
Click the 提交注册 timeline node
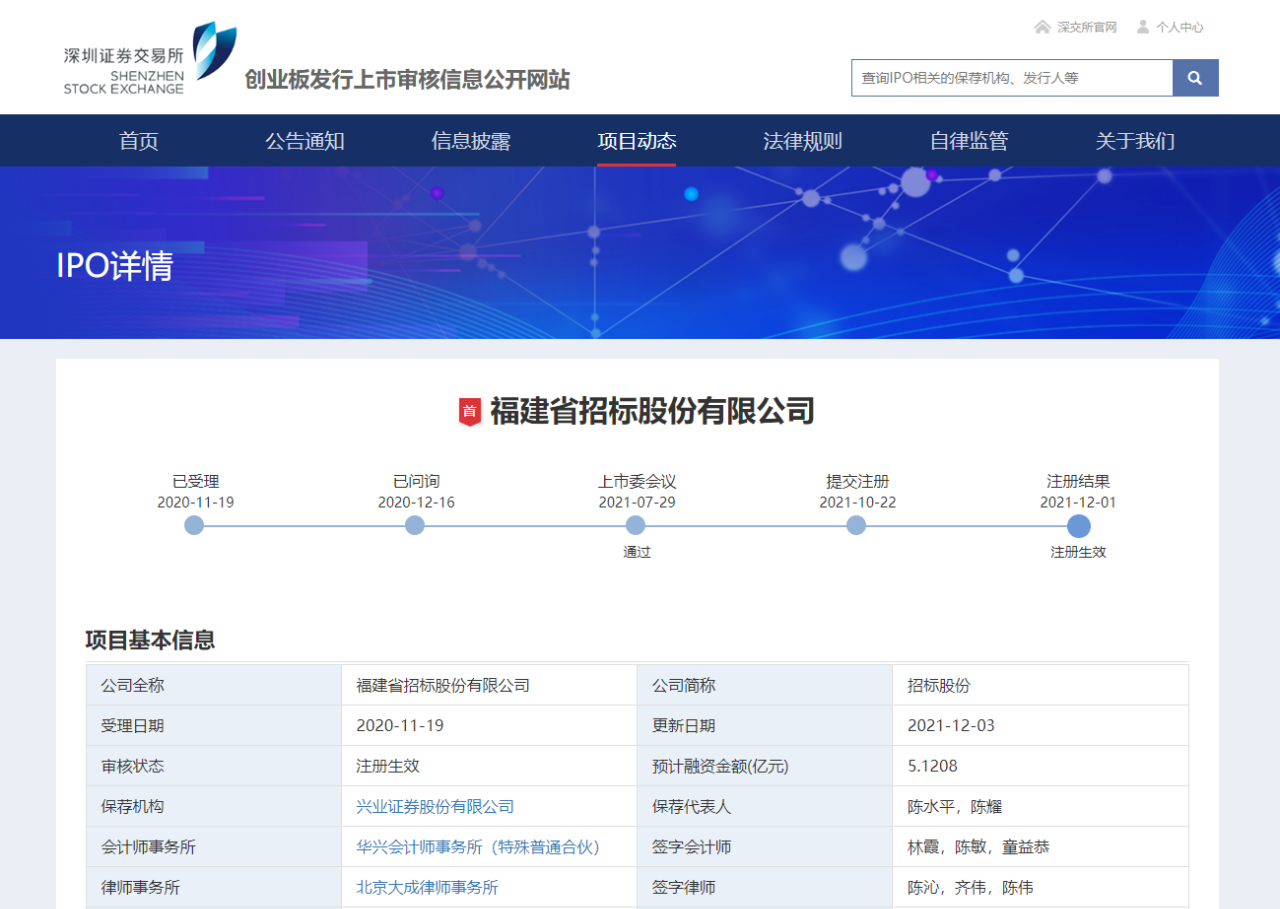point(856,525)
